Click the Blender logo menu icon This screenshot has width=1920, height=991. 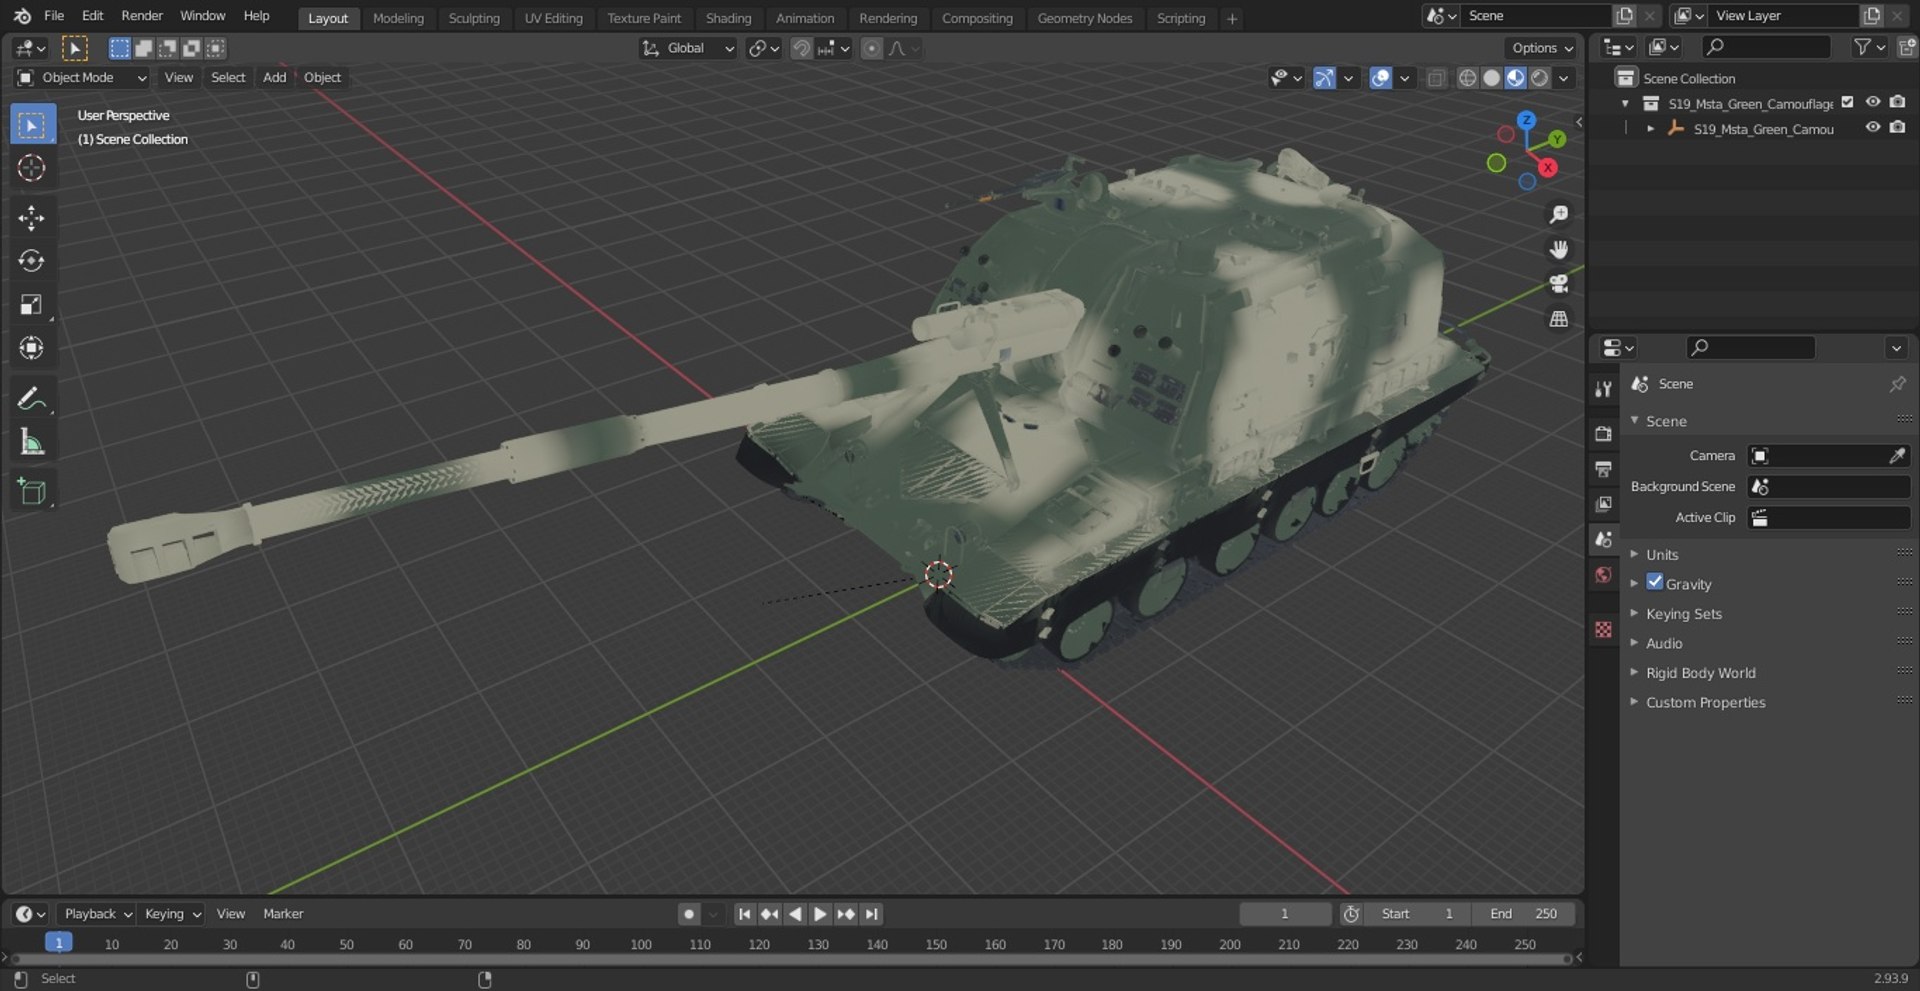click(22, 16)
